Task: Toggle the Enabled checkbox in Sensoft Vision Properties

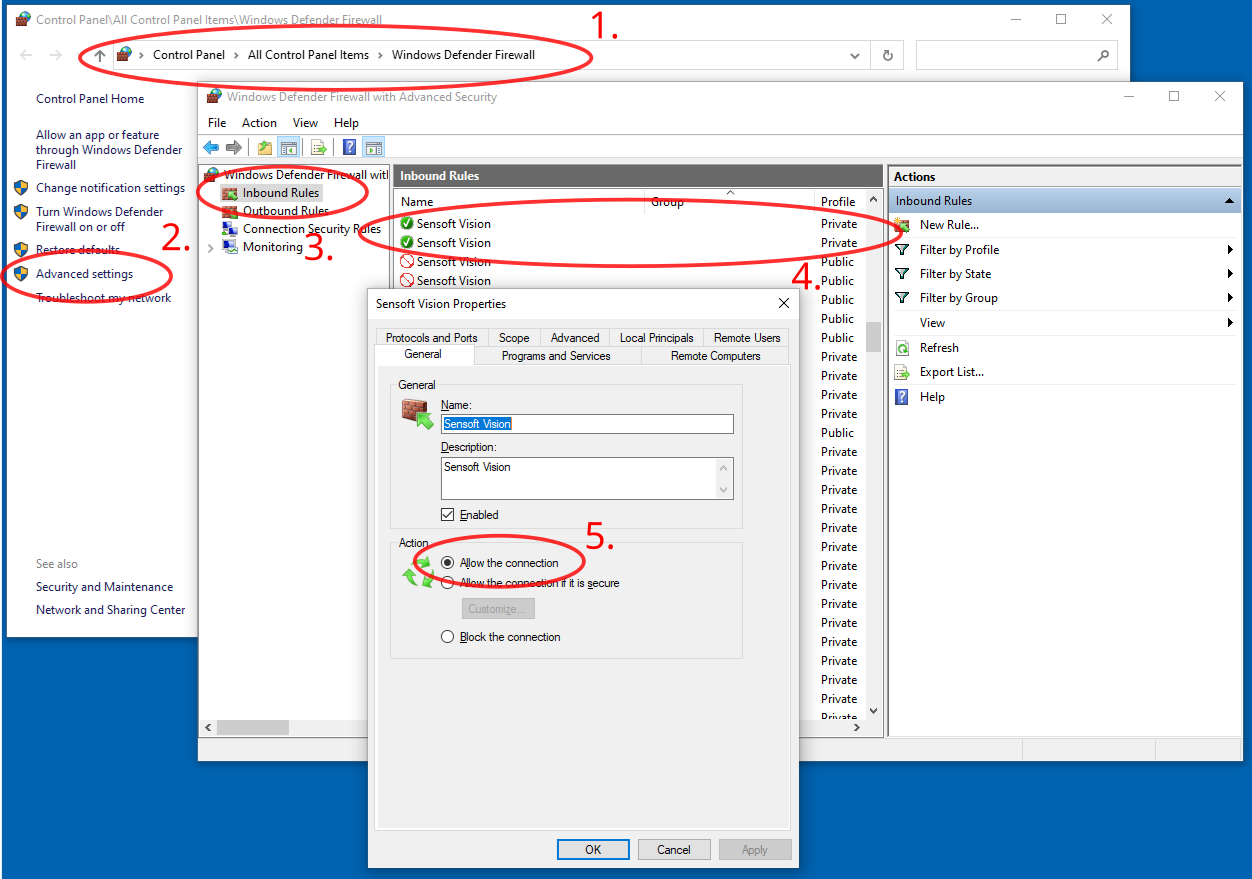Action: [448, 515]
